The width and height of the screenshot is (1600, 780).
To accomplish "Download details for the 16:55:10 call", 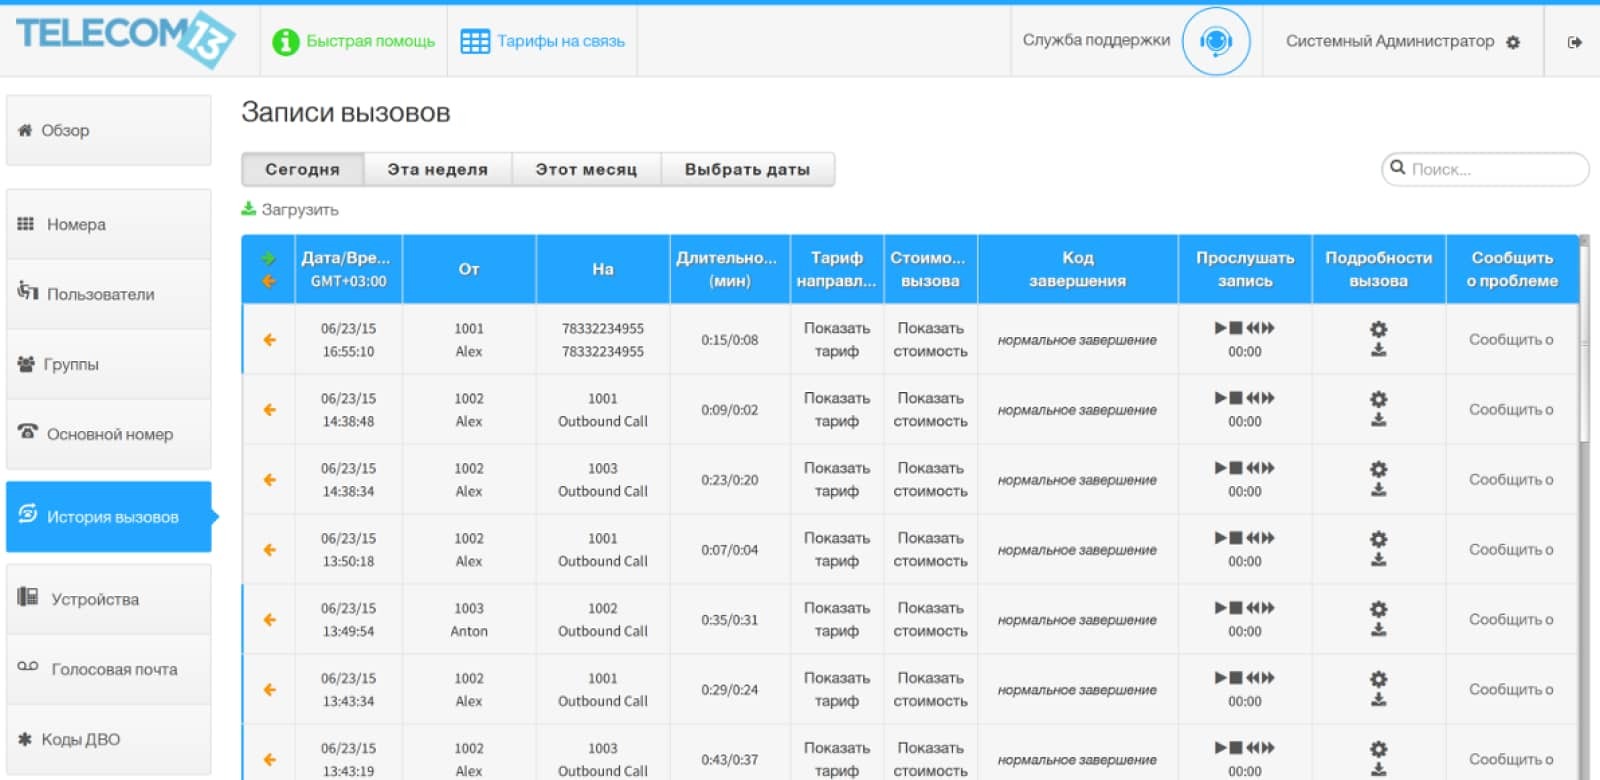I will [x=1378, y=350].
